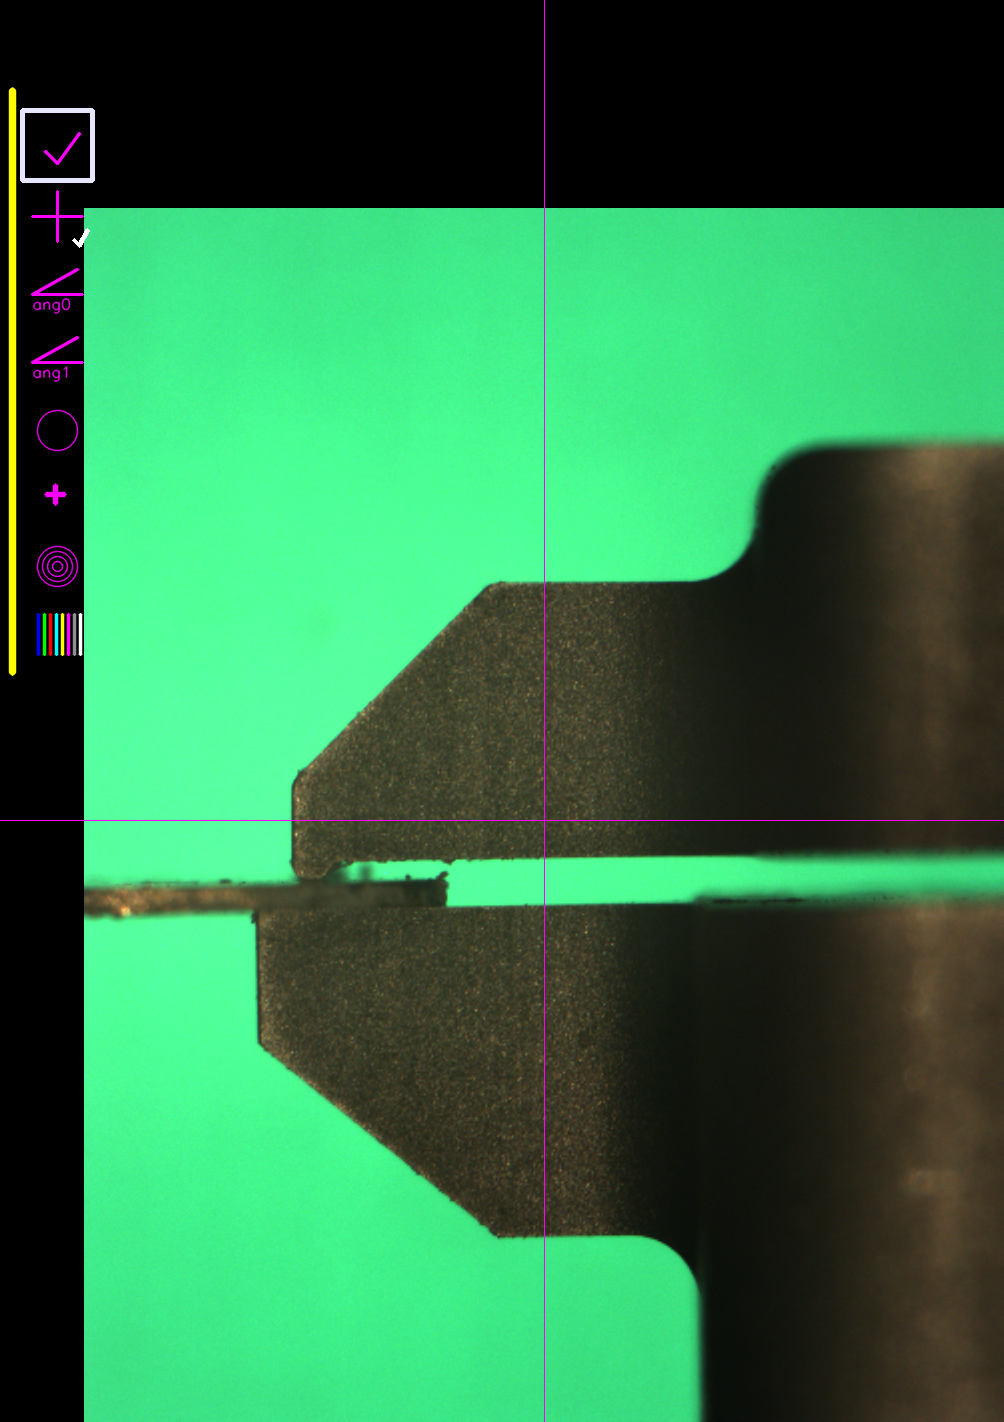Select the small bold cross marker
Viewport: 1004px width, 1422px height.
[56, 495]
